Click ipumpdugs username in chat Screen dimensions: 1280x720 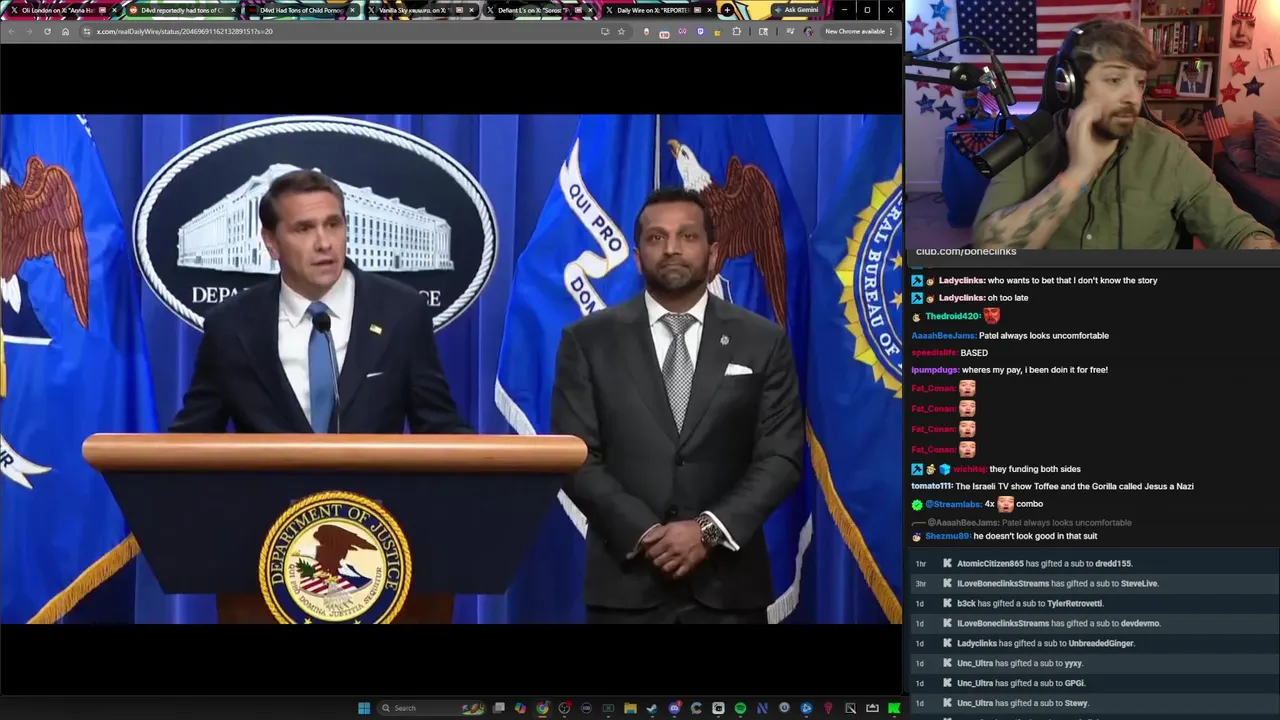pos(935,370)
